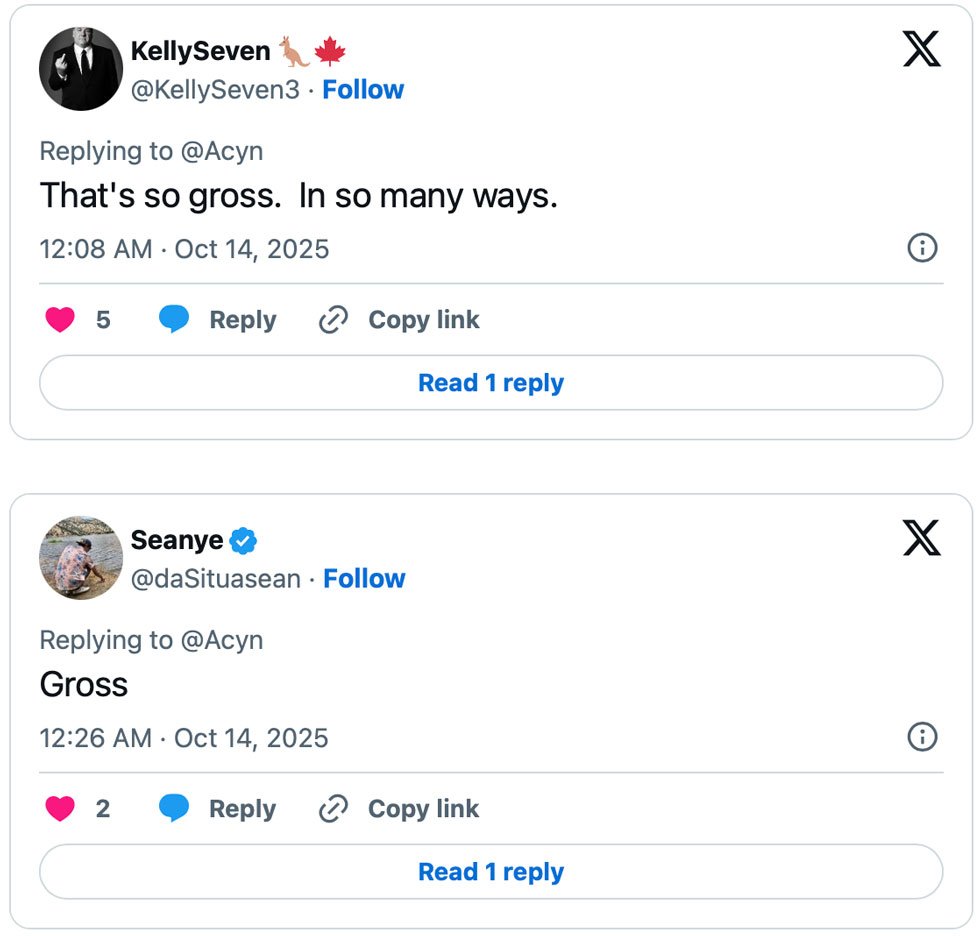Follow the @KellySeven3 account
980x936 pixels.
363,90
